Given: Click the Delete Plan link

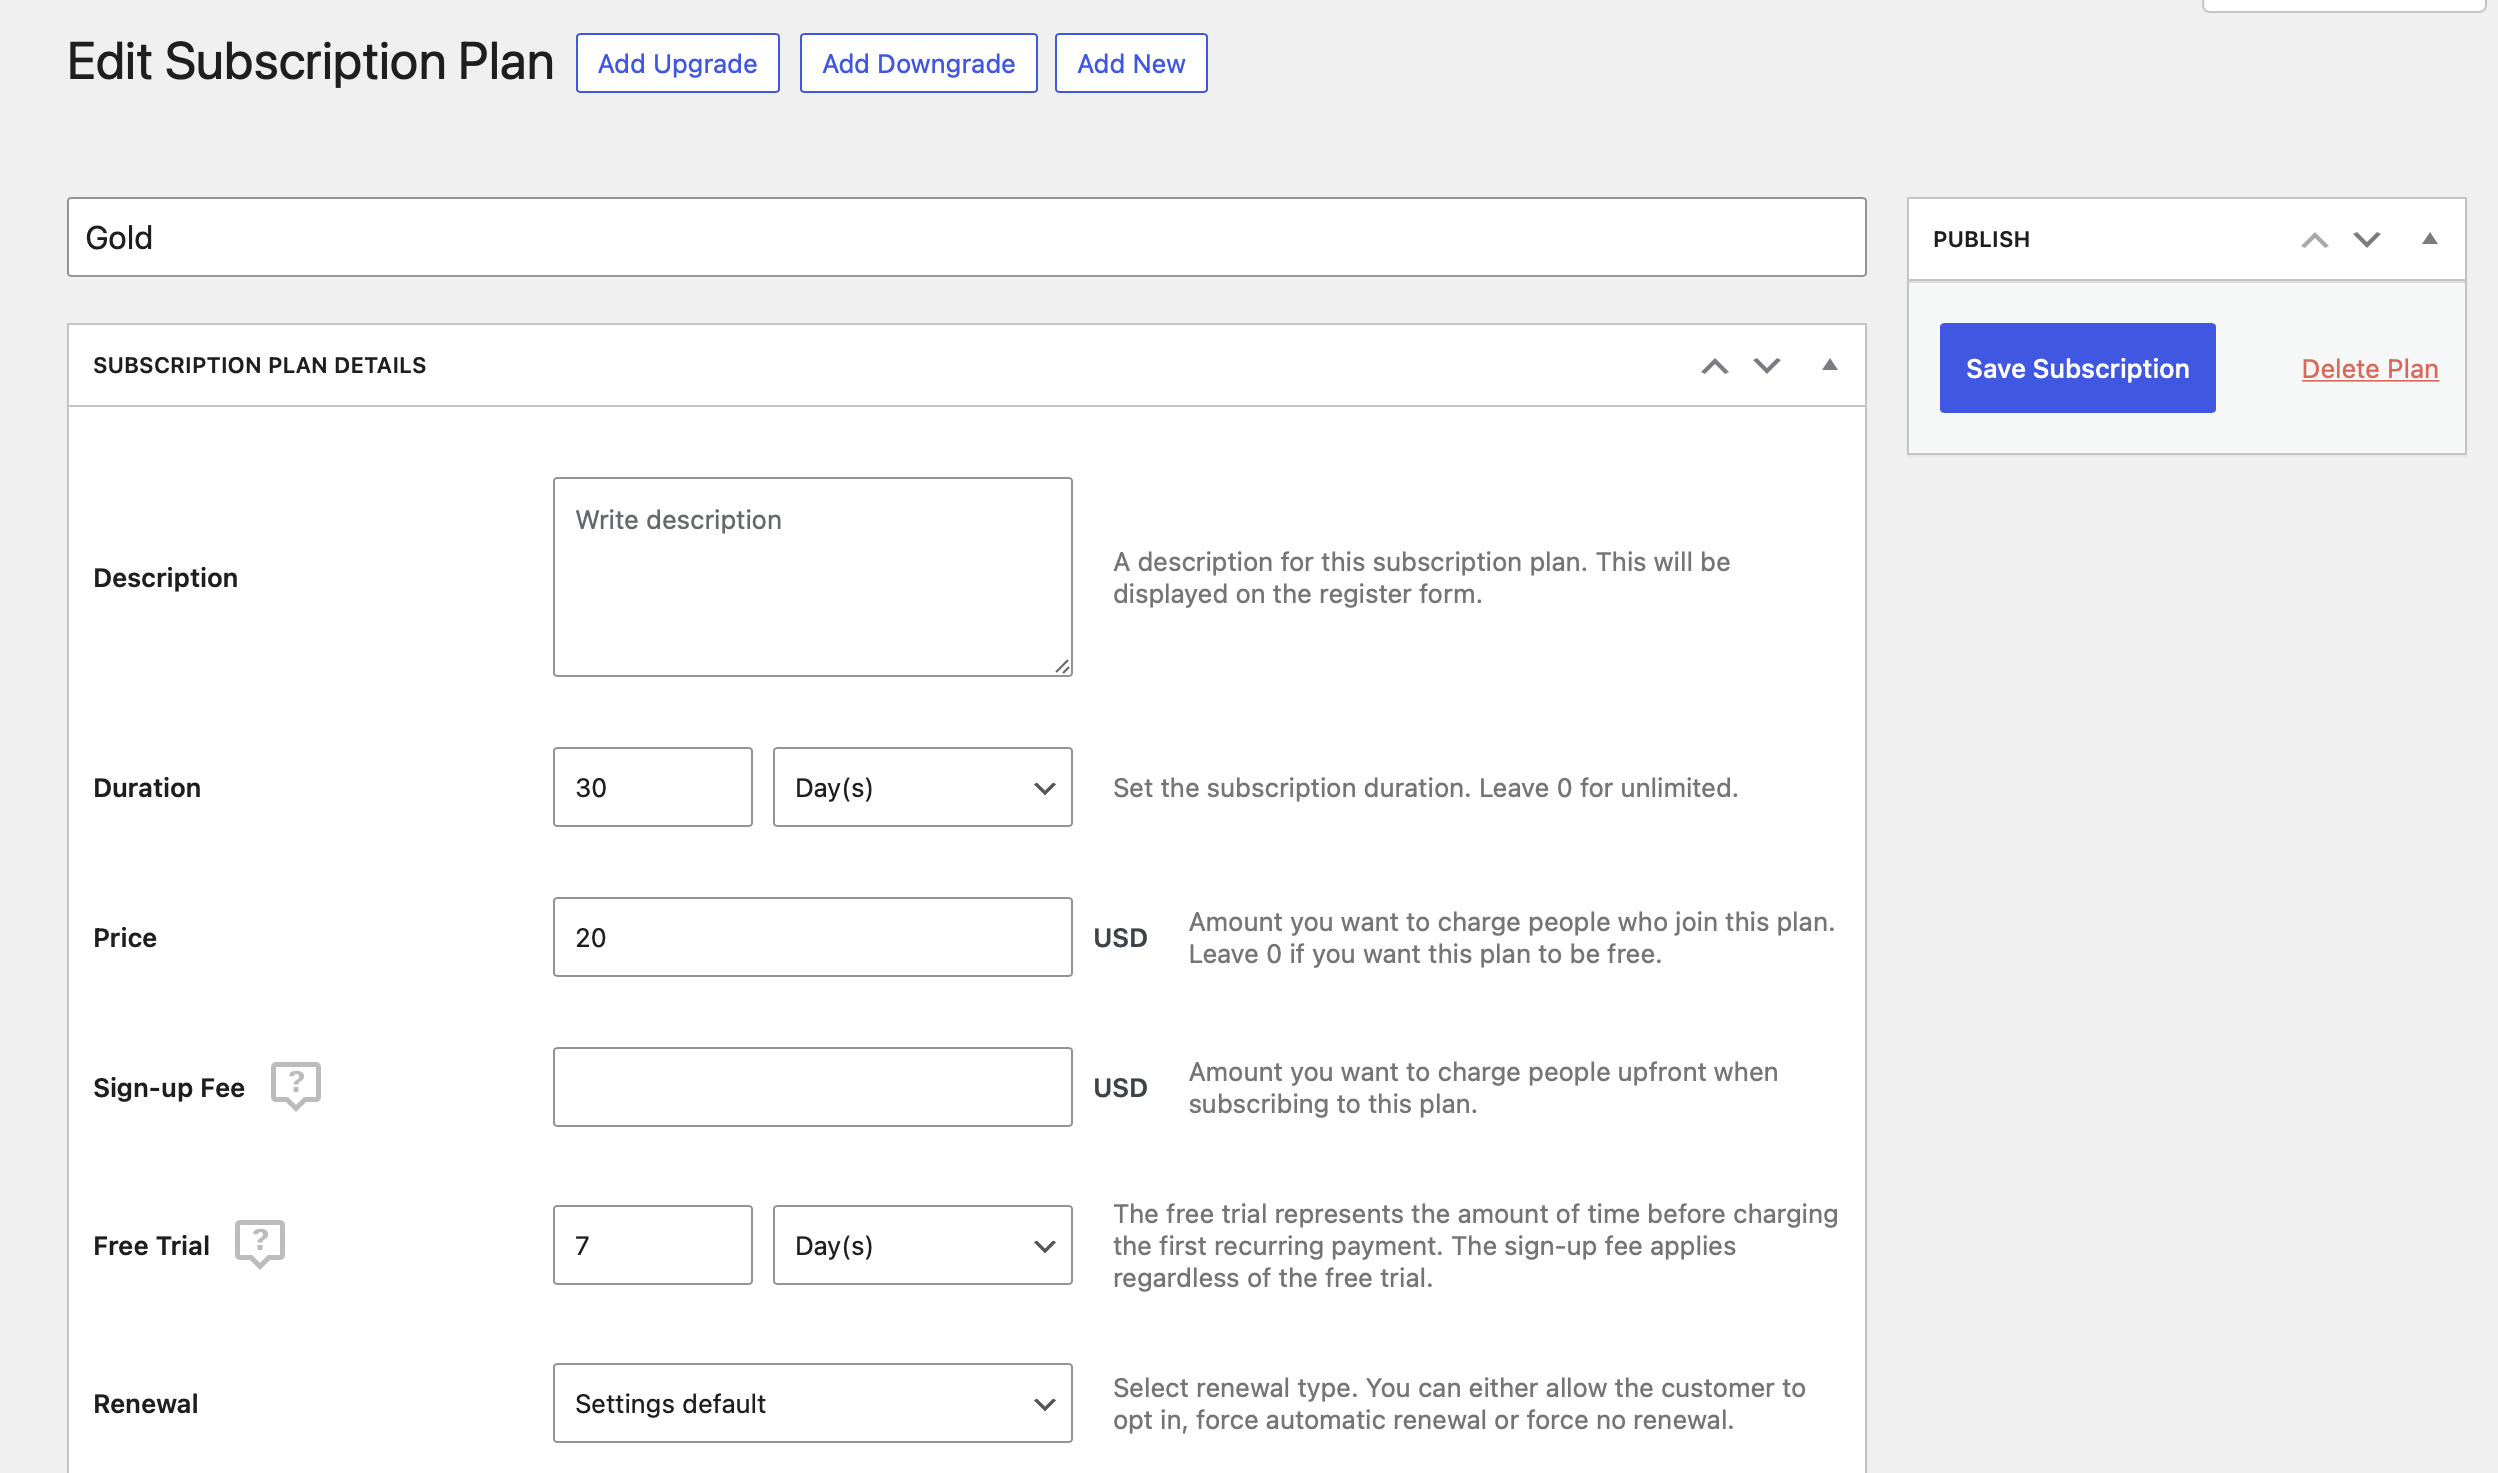Looking at the screenshot, I should tap(2370, 369).
